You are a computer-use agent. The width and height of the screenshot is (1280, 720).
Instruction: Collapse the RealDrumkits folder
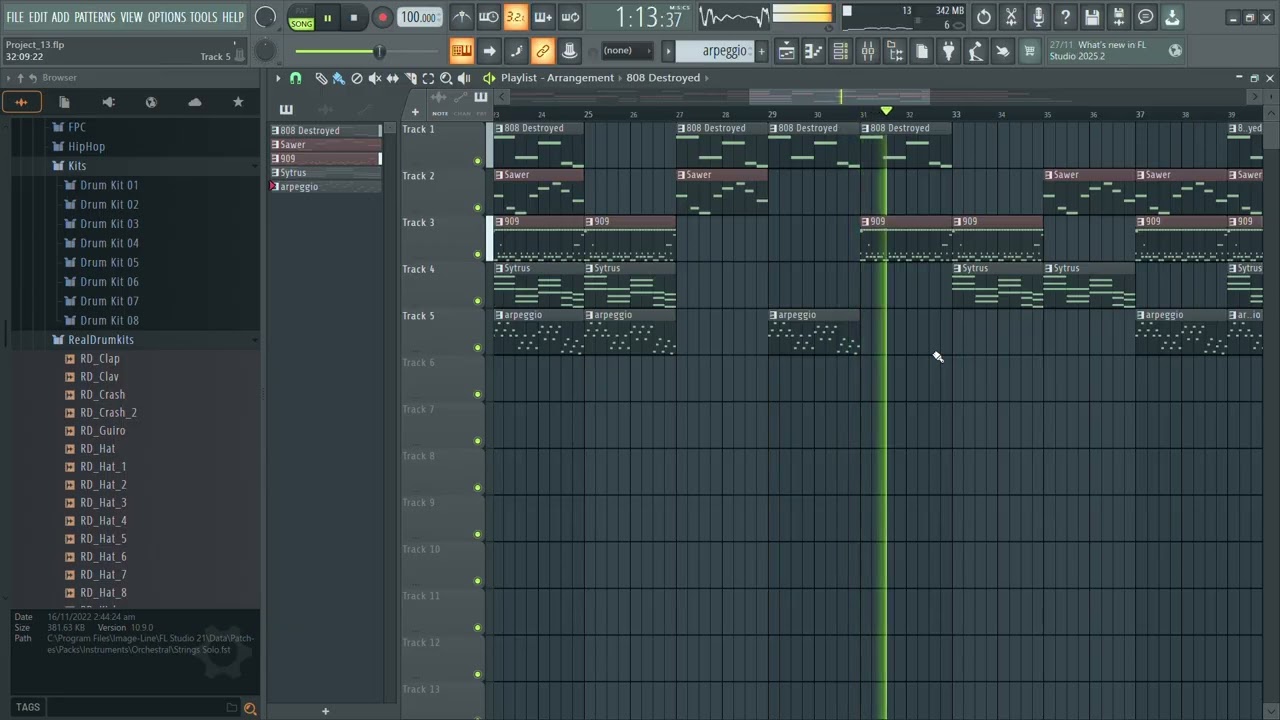pyautogui.click(x=100, y=340)
